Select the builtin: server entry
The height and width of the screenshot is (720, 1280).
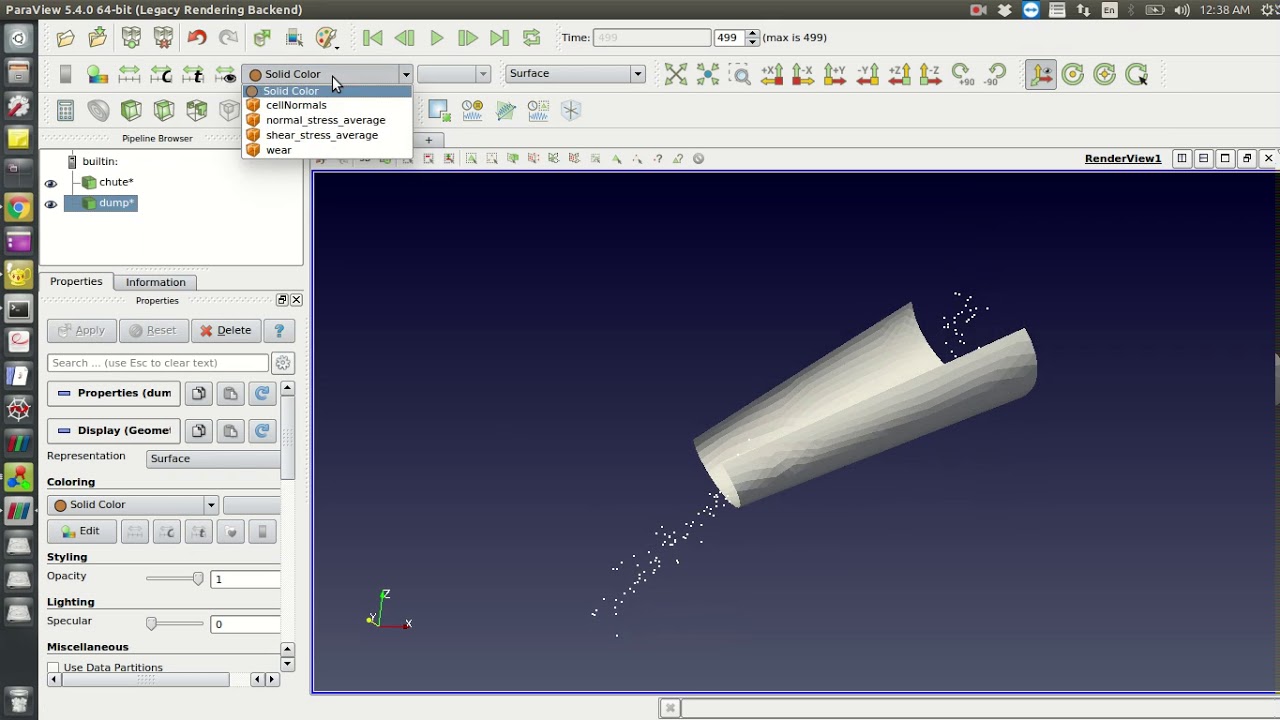click(99, 161)
